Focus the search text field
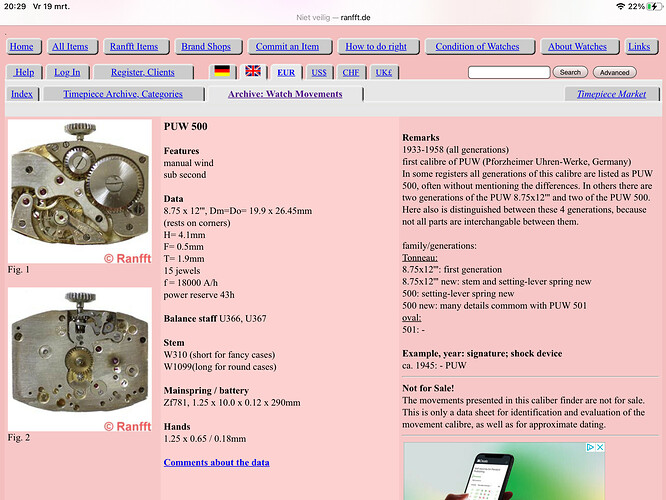Screen dimensions: 666x500 pyautogui.click(x=509, y=72)
